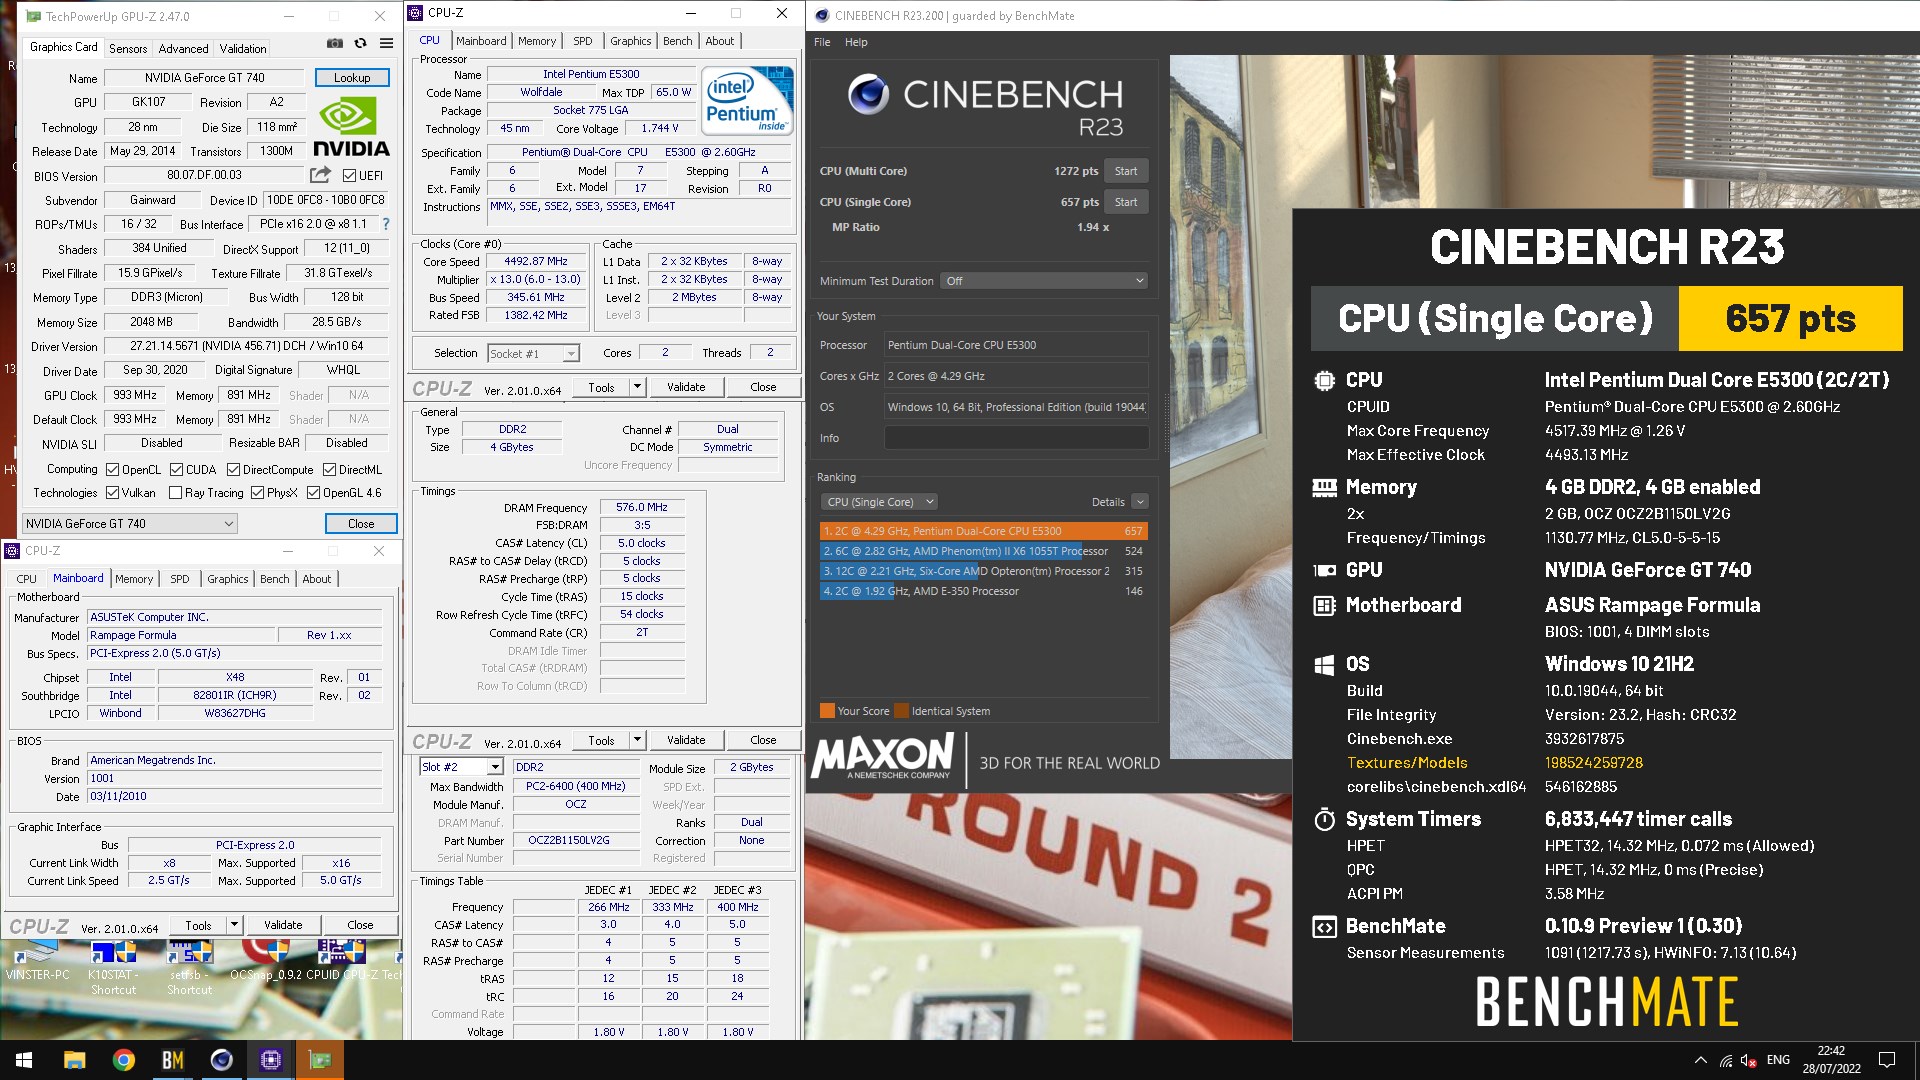The image size is (1920, 1080).
Task: Click the Close button in GPU-Z
Action: 361,523
